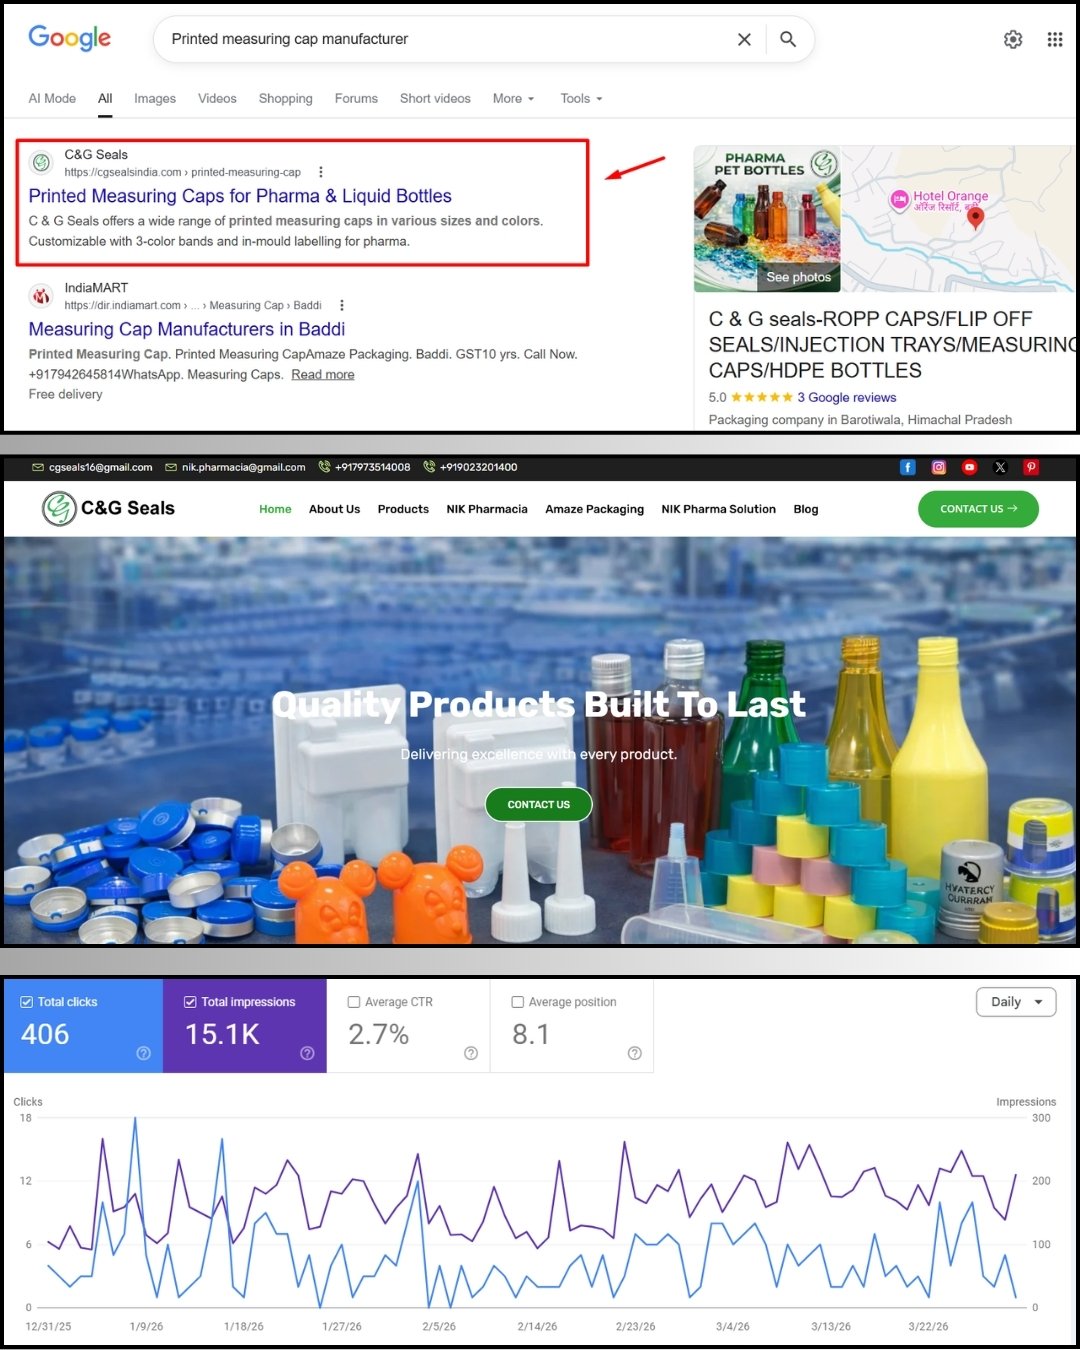Open the Pinterest icon in the header
Screen dimensions: 1080x1350
(x=1031, y=467)
